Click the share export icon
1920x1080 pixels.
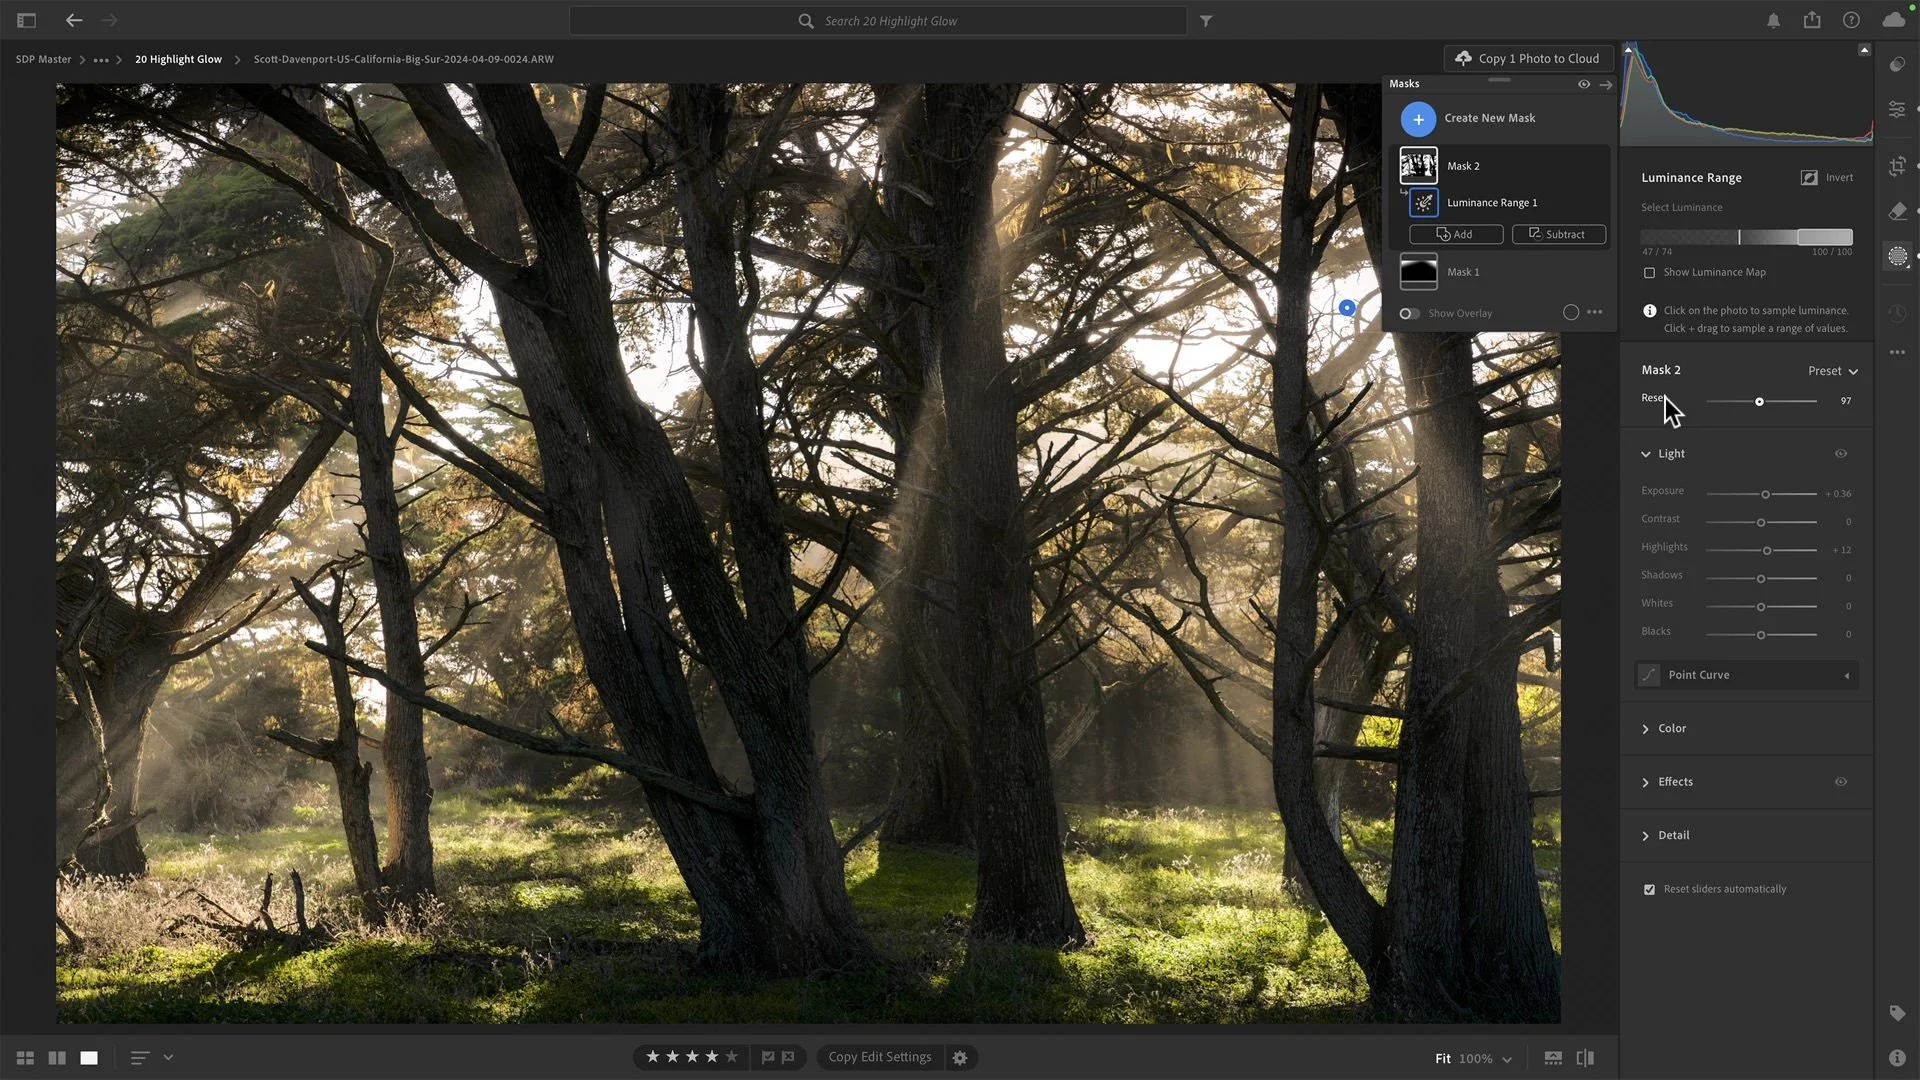click(x=1812, y=21)
